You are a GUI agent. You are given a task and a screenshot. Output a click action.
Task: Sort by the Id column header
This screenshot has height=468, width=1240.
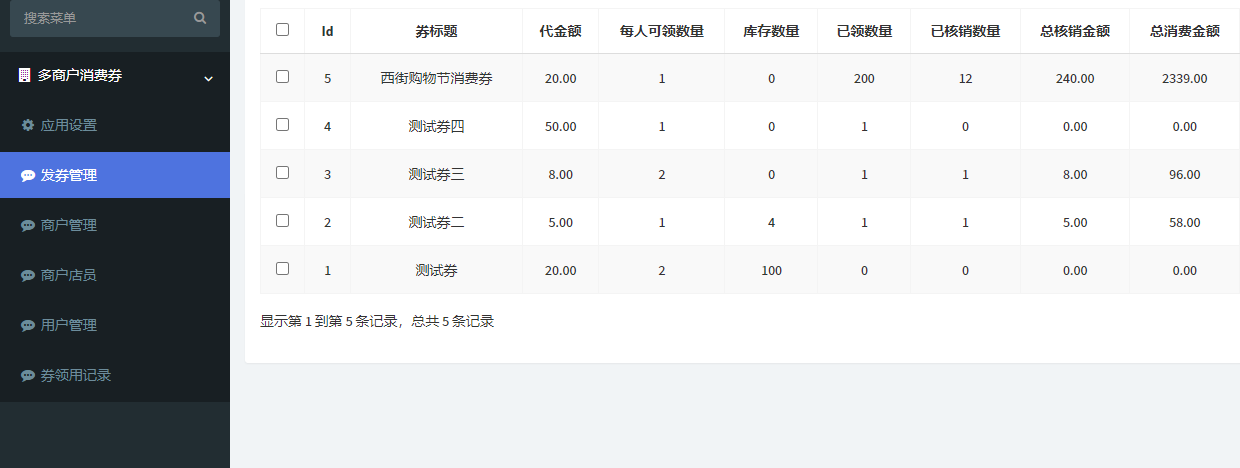pos(327,31)
